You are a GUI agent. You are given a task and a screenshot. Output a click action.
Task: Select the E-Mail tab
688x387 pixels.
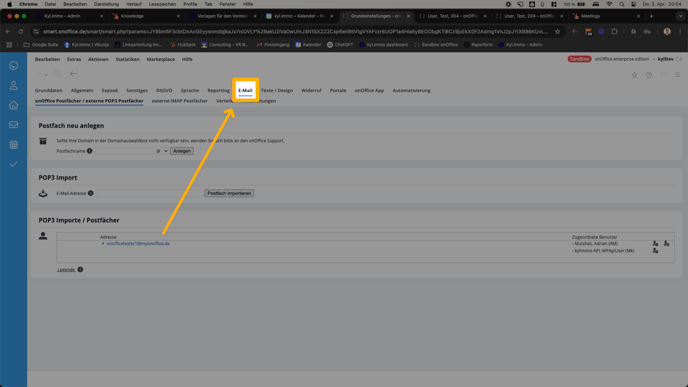(245, 90)
